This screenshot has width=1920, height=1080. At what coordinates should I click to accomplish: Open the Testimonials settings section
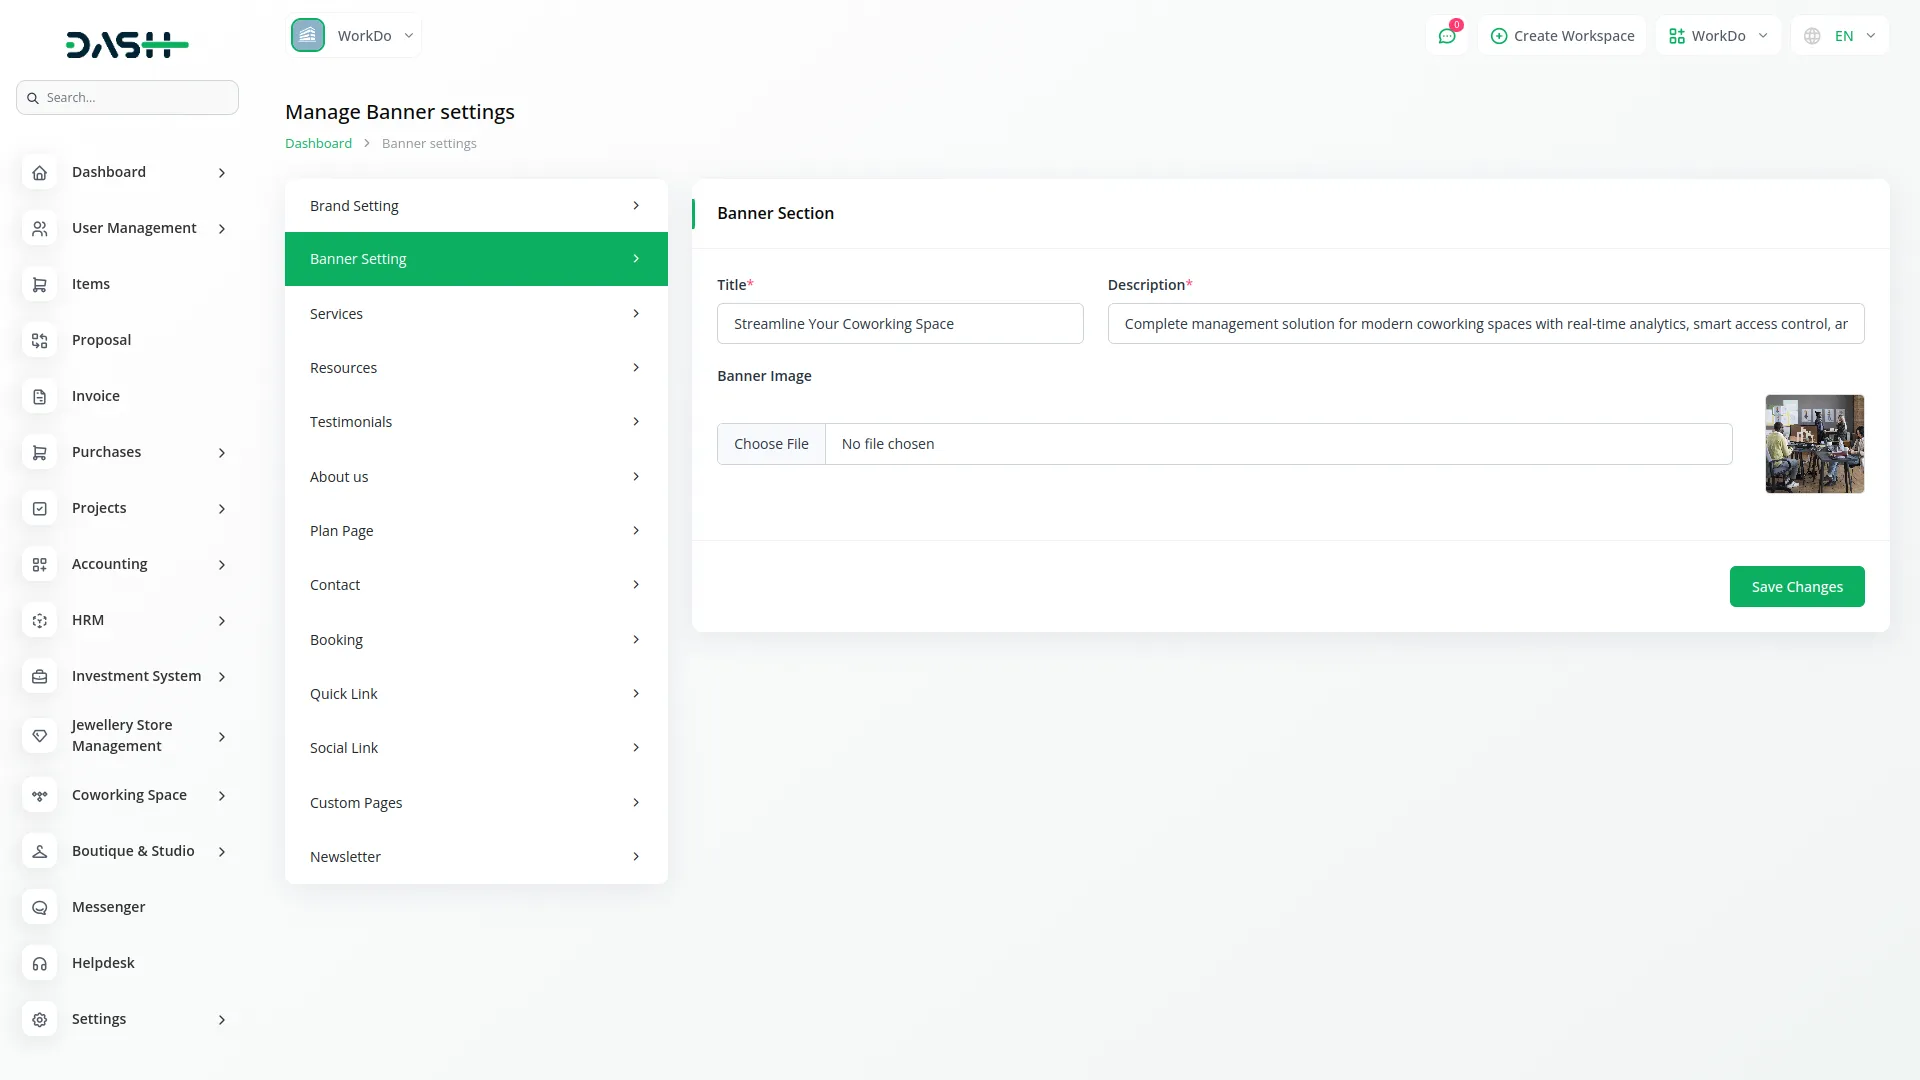pyautogui.click(x=475, y=421)
